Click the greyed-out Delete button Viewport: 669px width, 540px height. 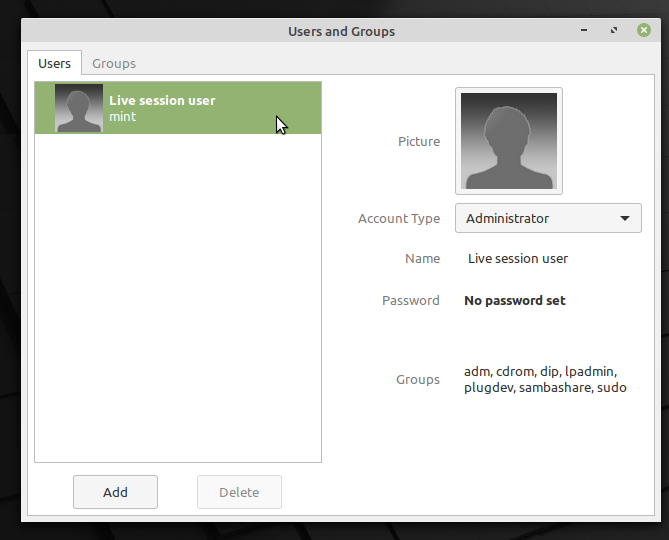pos(239,492)
